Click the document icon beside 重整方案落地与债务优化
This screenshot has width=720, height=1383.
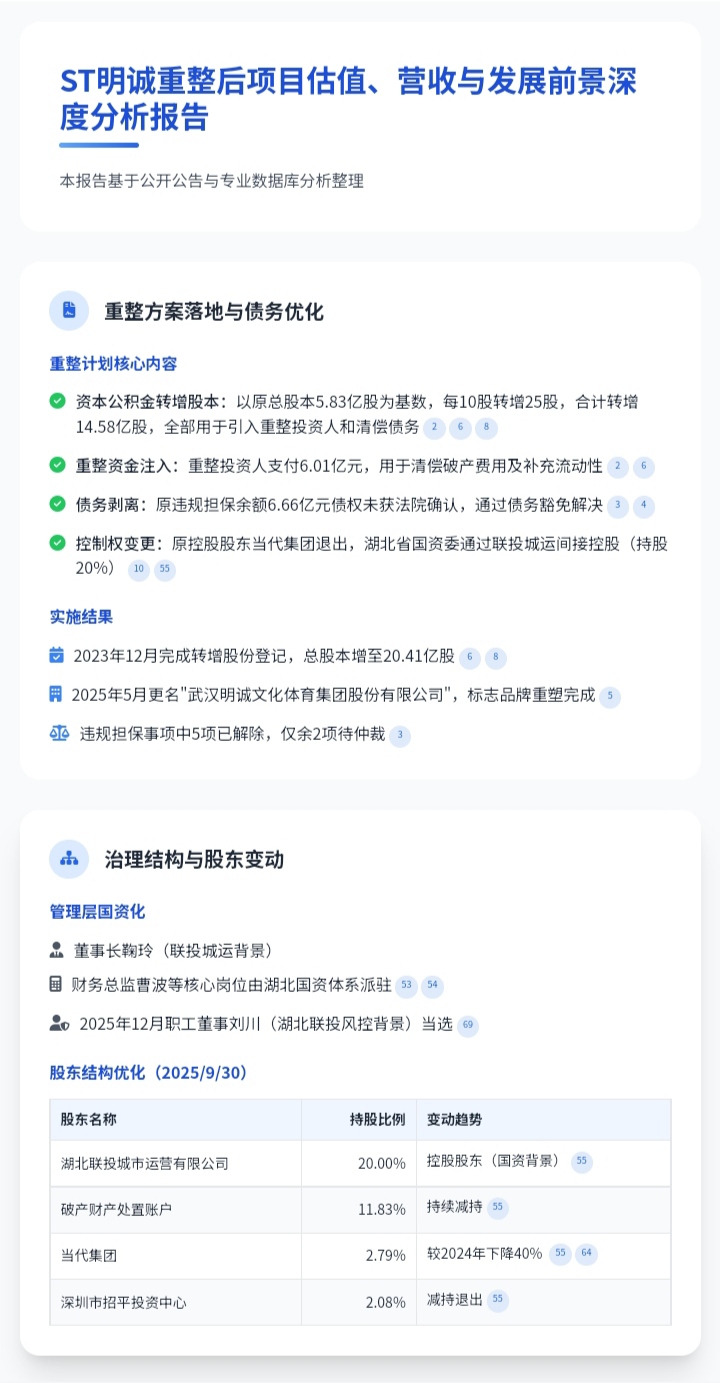pyautogui.click(x=69, y=310)
